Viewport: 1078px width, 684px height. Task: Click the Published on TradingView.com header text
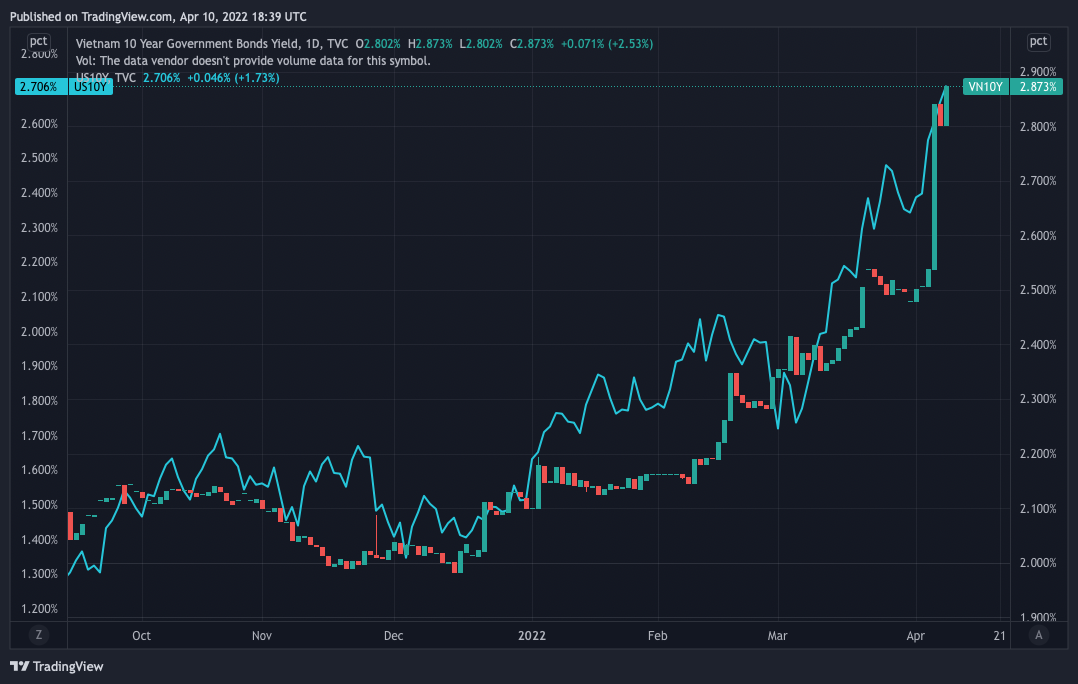point(157,16)
